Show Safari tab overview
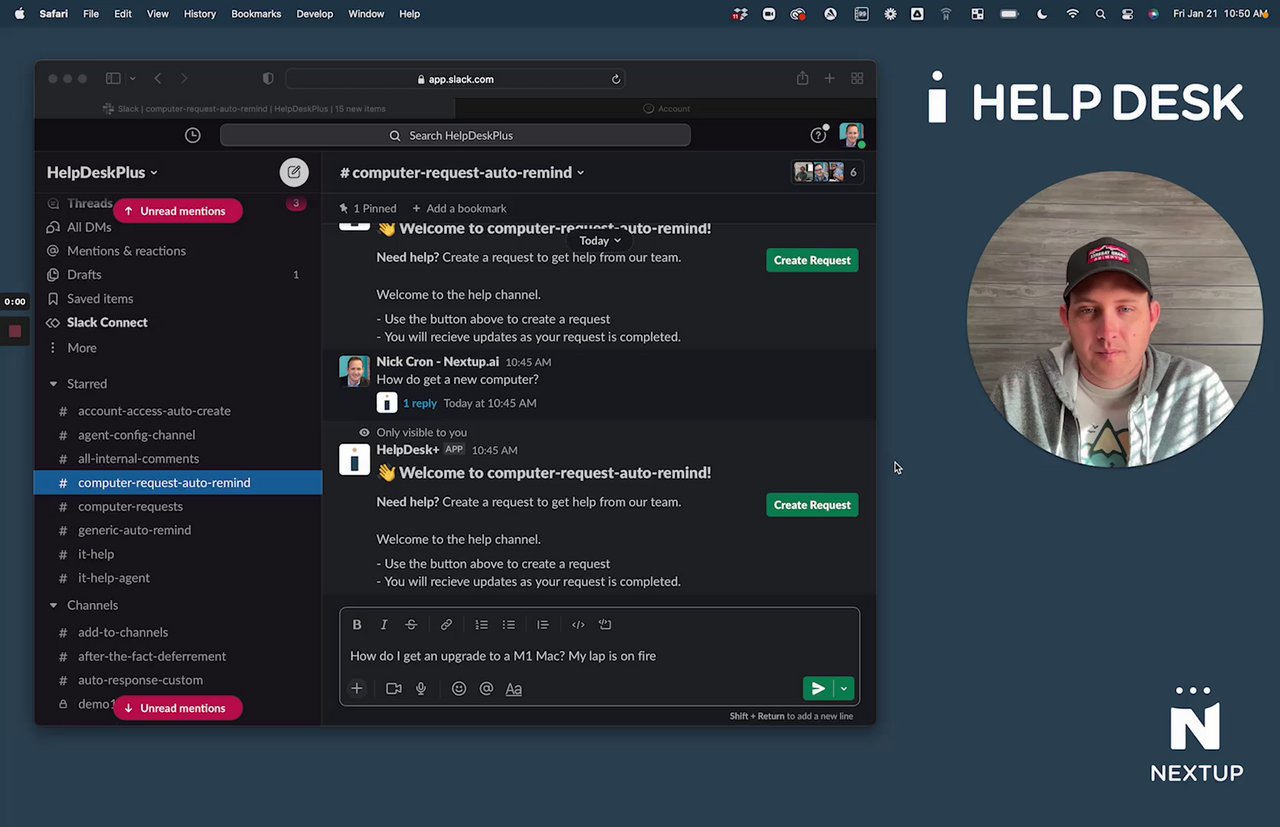 pos(857,78)
